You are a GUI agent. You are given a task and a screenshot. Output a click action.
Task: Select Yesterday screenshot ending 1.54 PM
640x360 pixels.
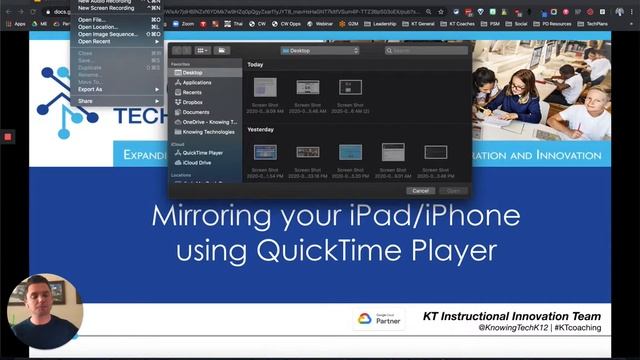pyautogui.click(x=265, y=160)
